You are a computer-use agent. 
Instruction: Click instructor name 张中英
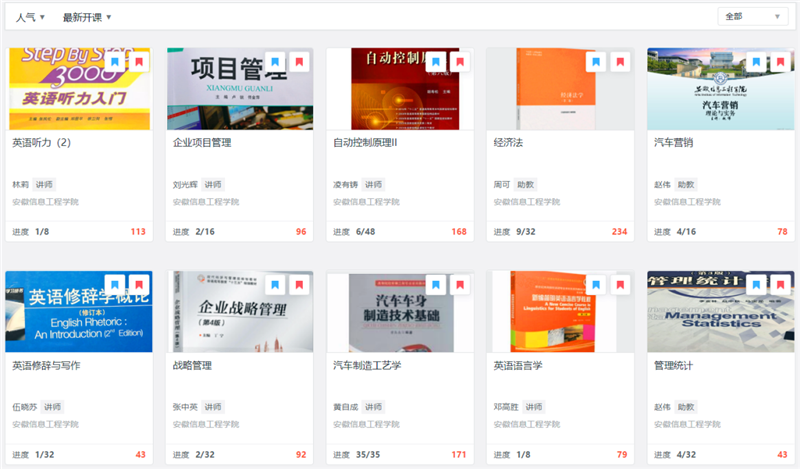185,407
